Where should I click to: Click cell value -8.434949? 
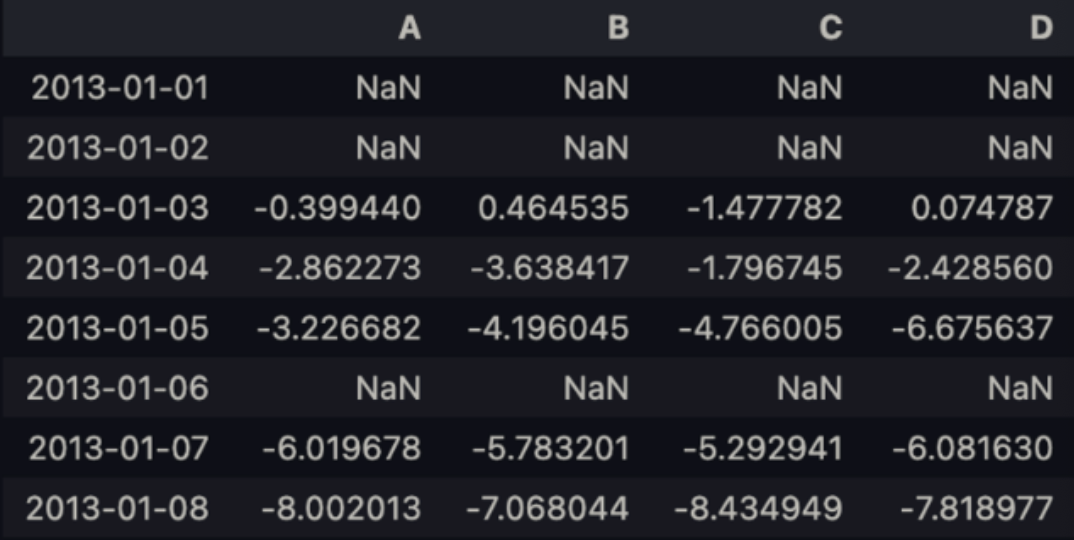coord(758,508)
